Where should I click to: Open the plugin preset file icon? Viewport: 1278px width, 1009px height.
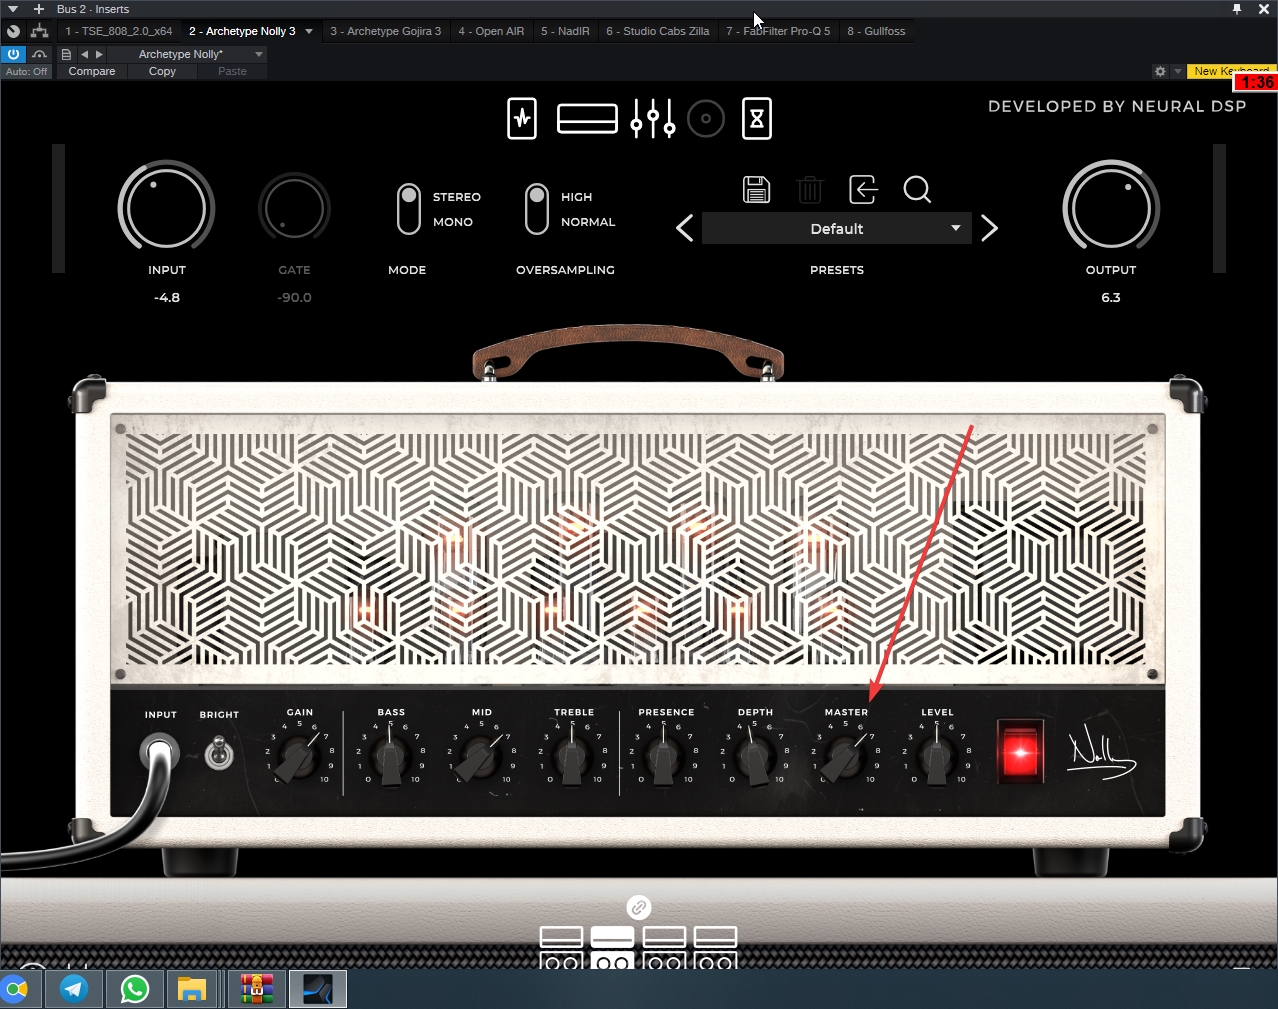click(66, 54)
